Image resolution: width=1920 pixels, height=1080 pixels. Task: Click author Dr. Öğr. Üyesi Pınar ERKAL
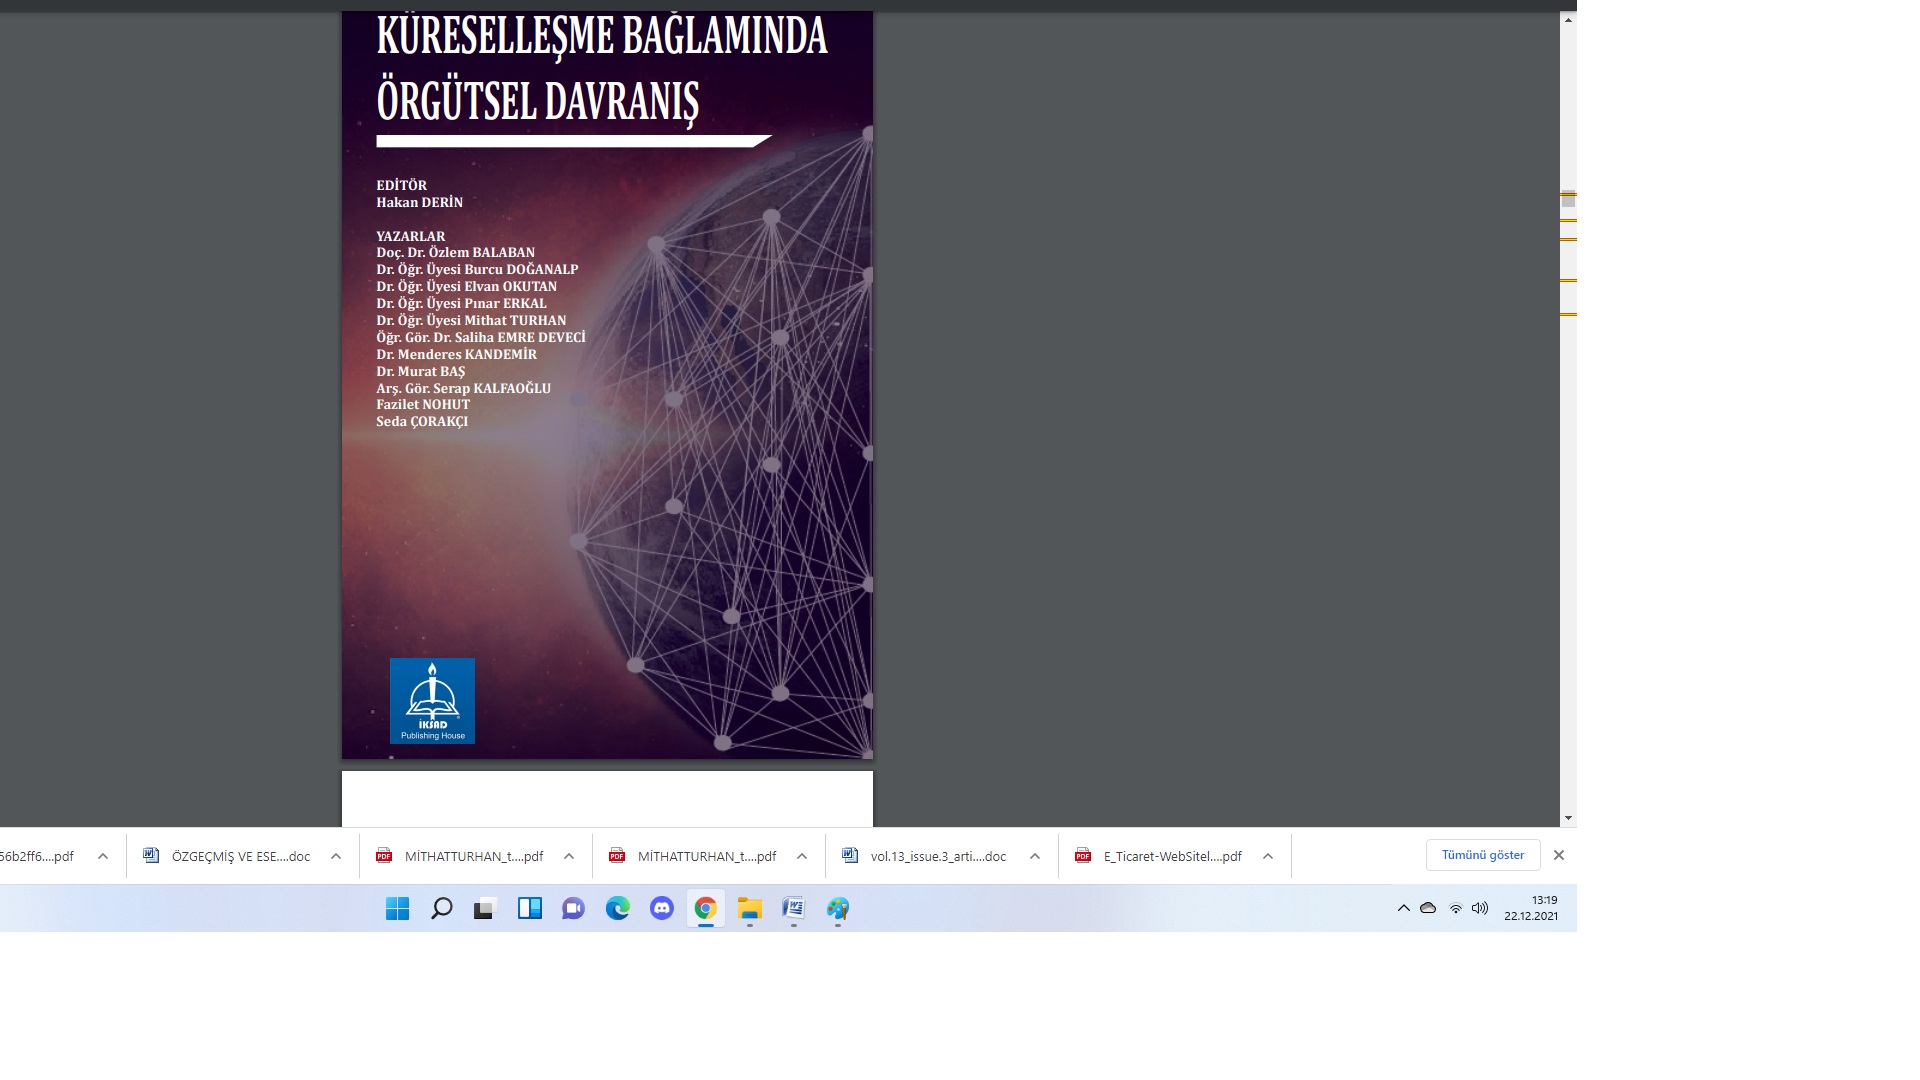(461, 303)
